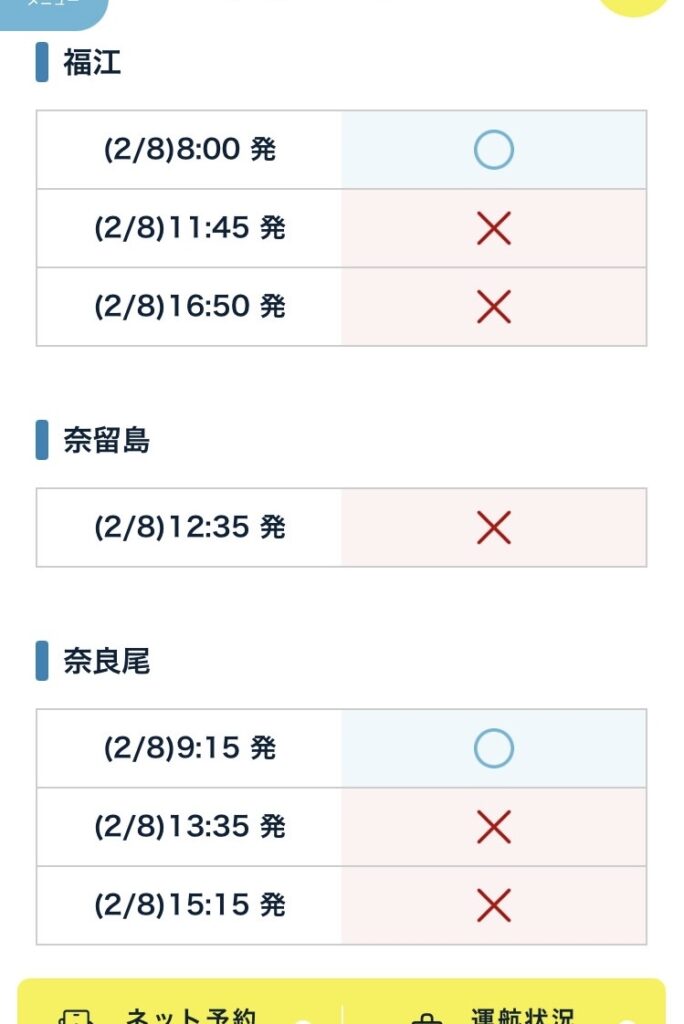This screenshot has height=1024, width=684.
Task: Select the (2/8)8:00 発 row label
Action: [189, 150]
